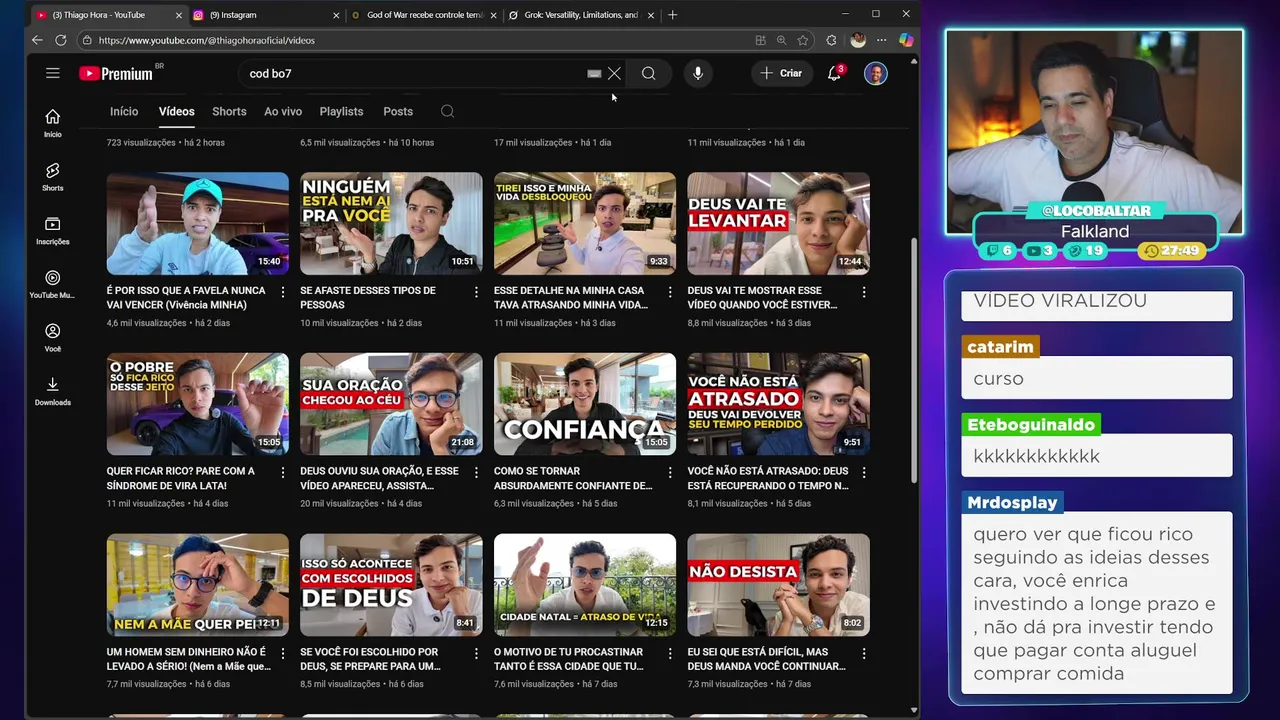The image size is (1280, 720).
Task: Open options for 'QUER FICAR RICO?' video
Action: 283,472
